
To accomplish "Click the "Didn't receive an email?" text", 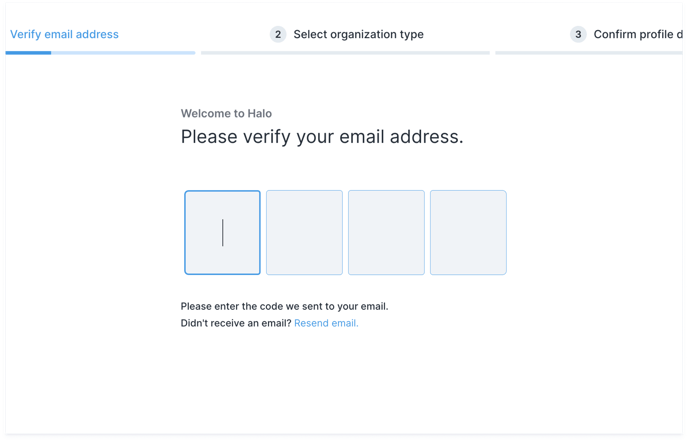I will [236, 323].
